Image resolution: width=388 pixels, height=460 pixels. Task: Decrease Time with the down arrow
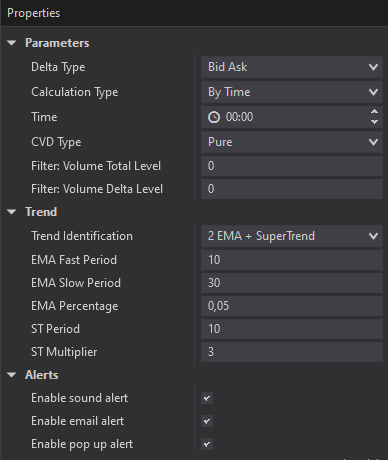[x=374, y=122]
